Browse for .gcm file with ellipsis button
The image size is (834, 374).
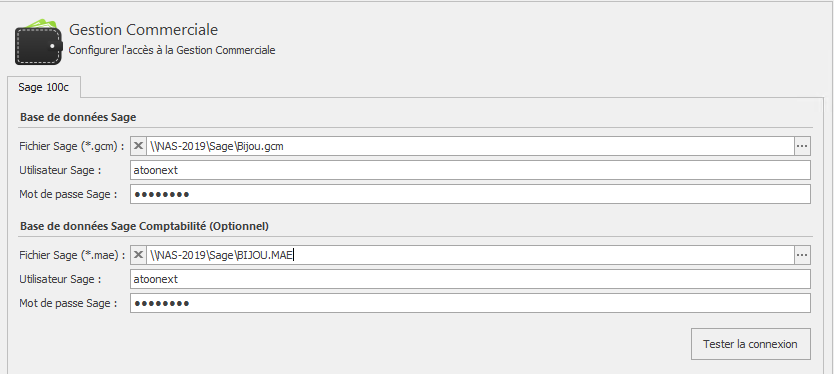802,146
